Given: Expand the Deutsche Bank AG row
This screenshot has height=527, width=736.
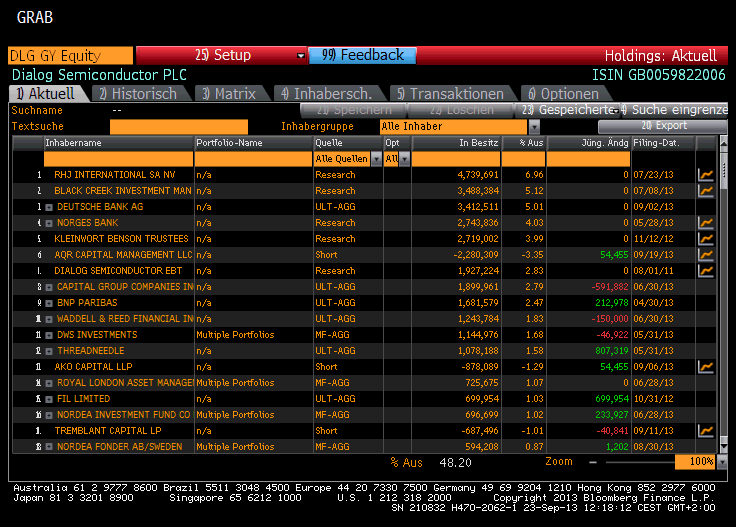Looking at the screenshot, I should (49, 207).
